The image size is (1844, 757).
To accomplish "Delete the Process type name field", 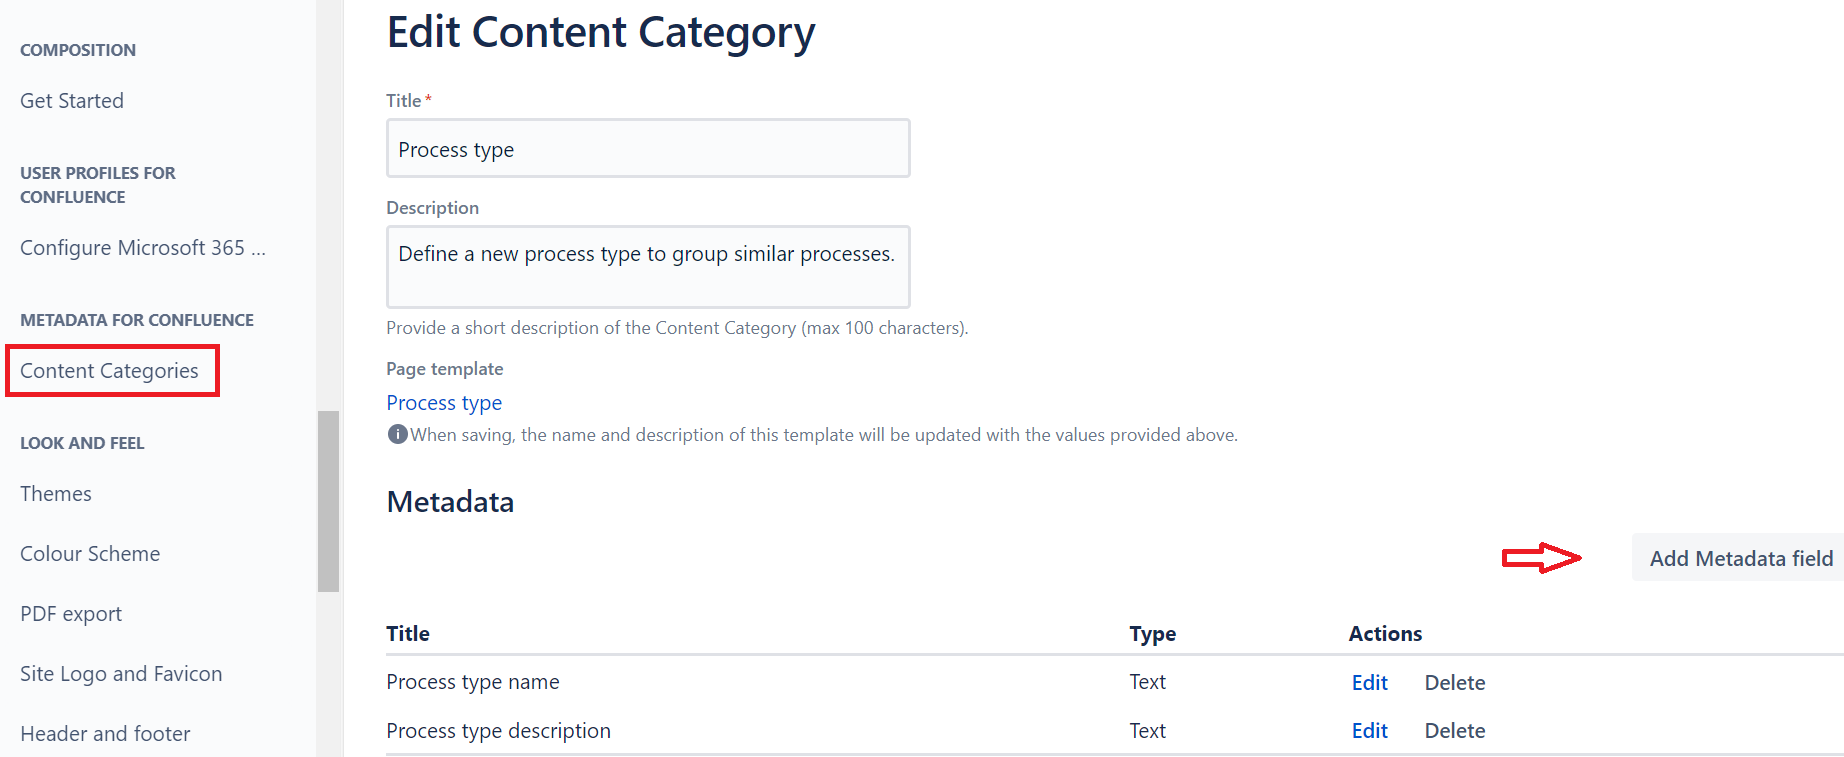I will 1454,683.
